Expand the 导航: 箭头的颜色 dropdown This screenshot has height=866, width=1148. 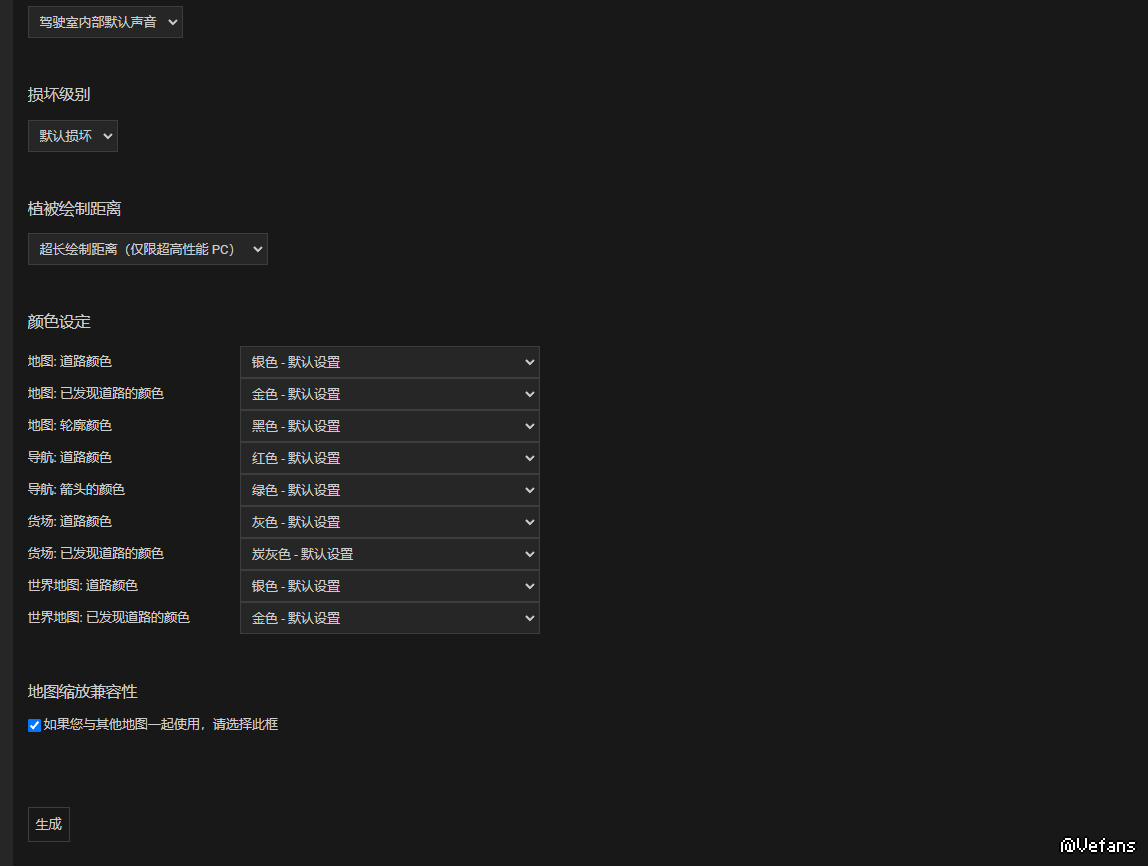[x=389, y=490]
